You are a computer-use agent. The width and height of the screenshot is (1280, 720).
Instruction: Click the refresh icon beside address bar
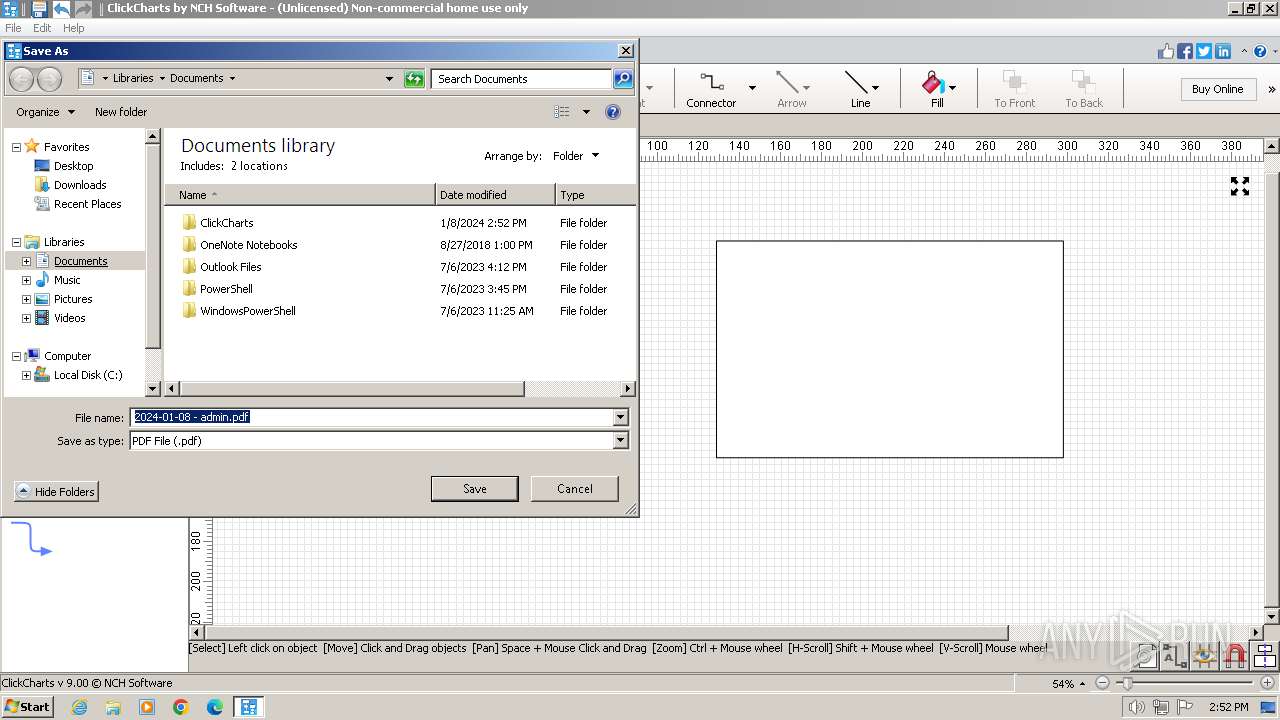click(x=414, y=78)
